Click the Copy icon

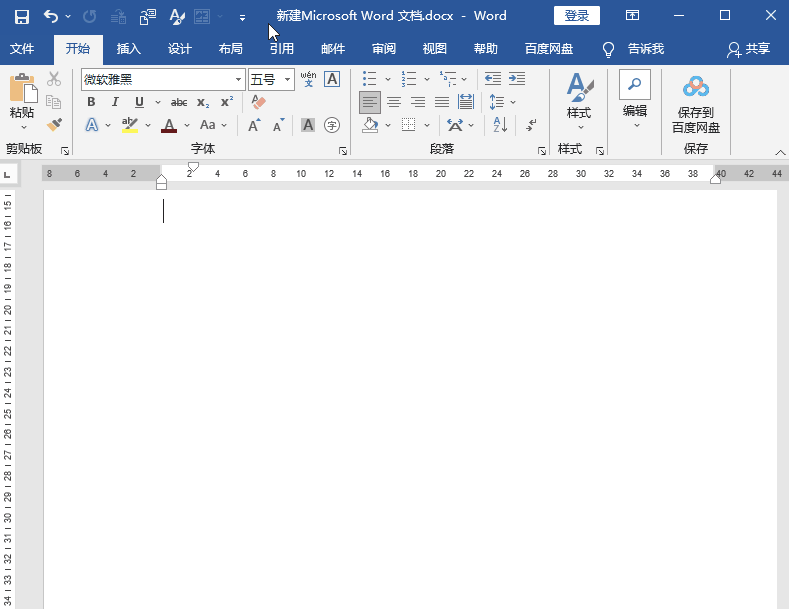coord(54,102)
